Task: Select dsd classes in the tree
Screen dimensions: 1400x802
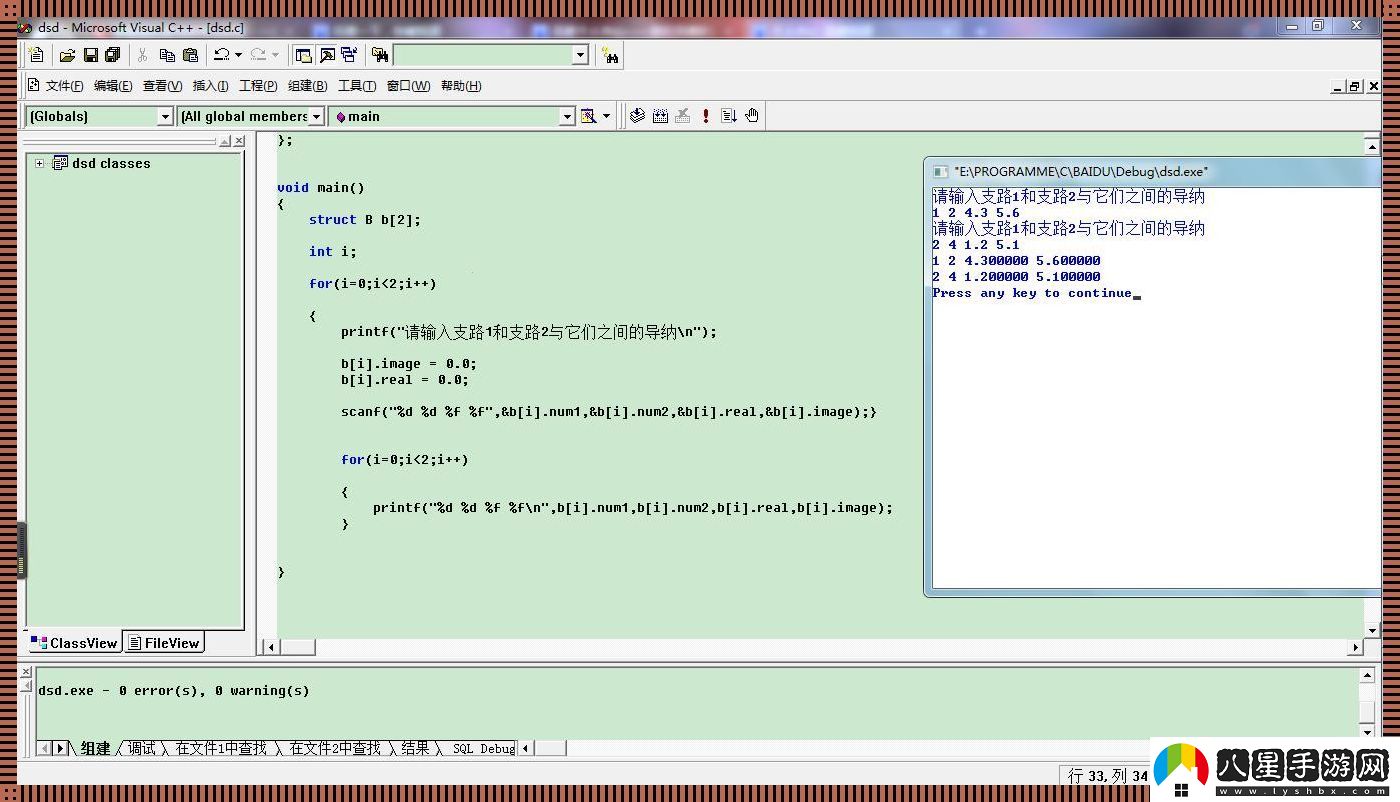Action: 111,163
